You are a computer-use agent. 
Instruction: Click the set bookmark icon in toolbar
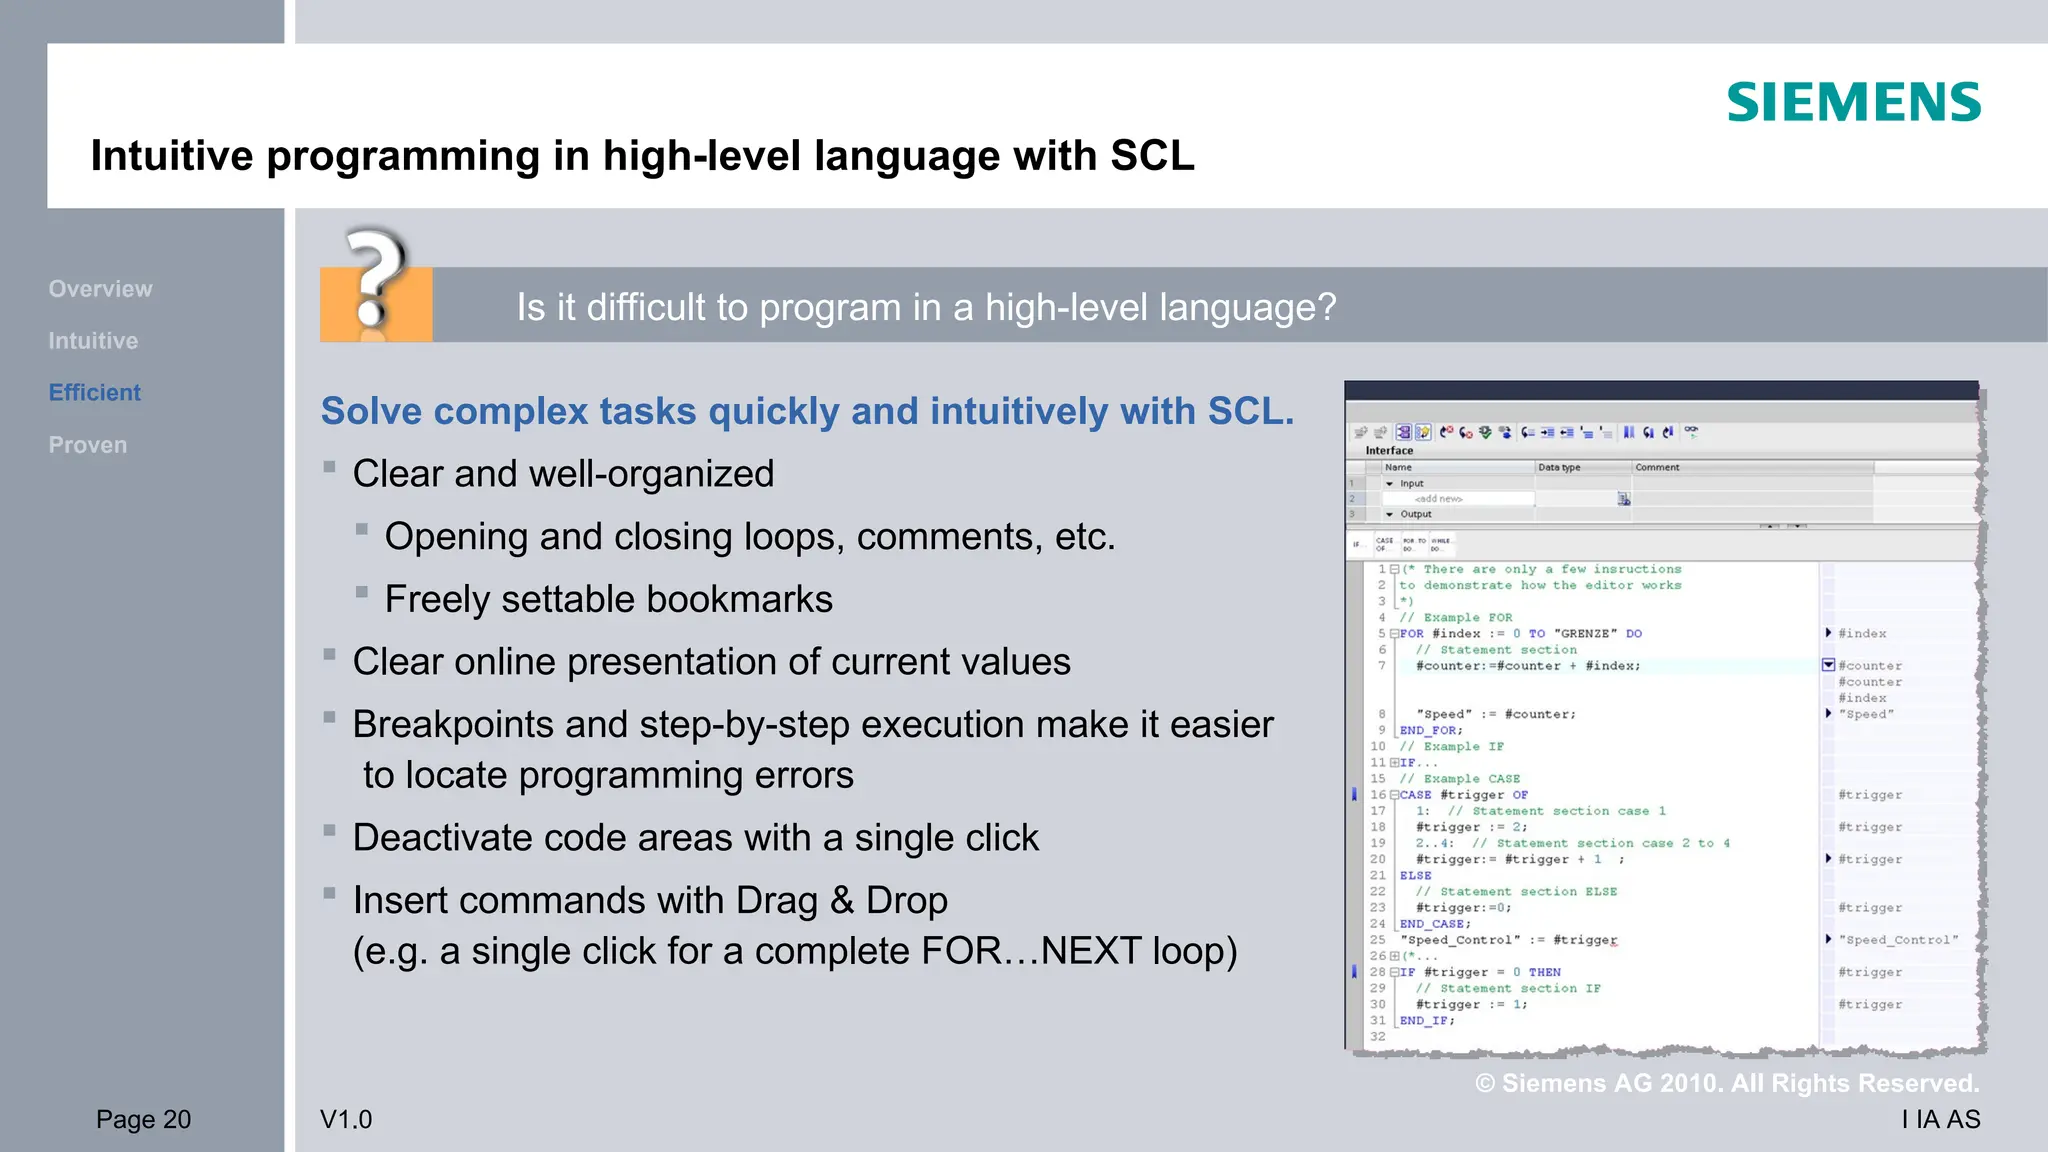(x=1629, y=432)
